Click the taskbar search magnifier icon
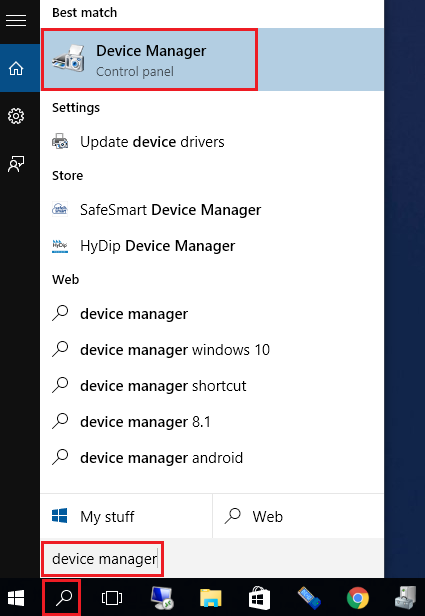 coord(62,598)
